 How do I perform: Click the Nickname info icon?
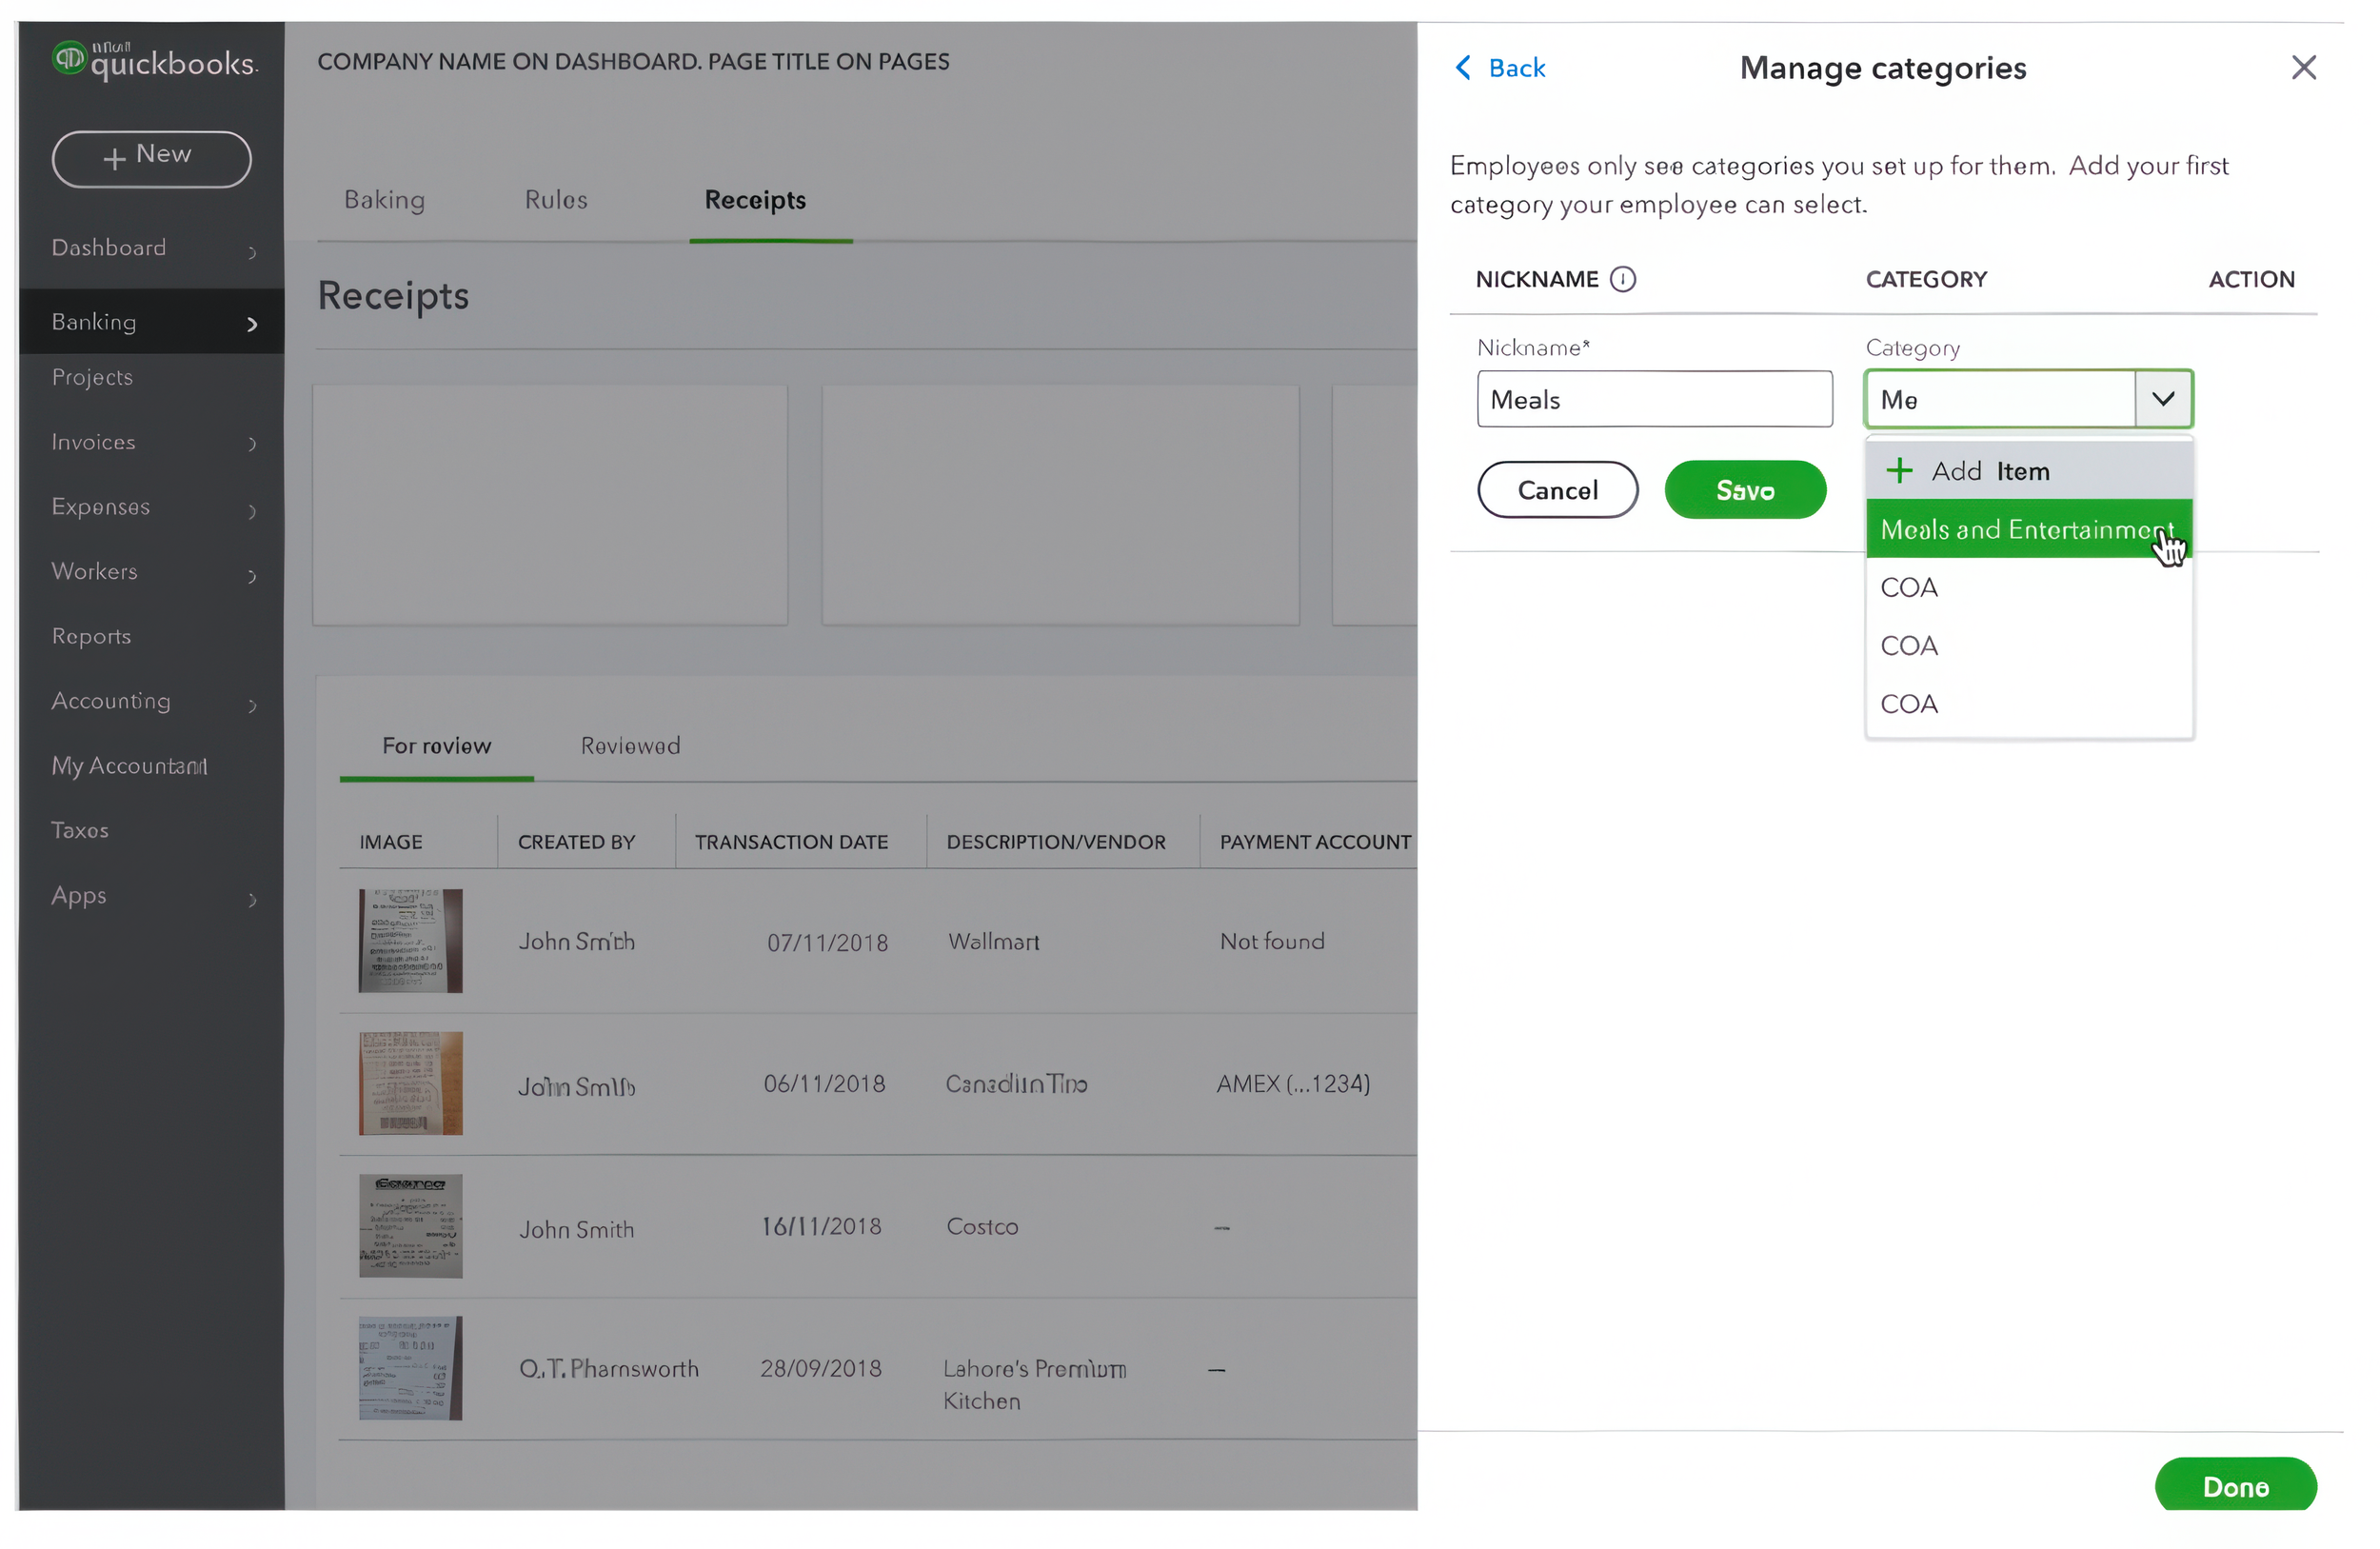point(1623,279)
